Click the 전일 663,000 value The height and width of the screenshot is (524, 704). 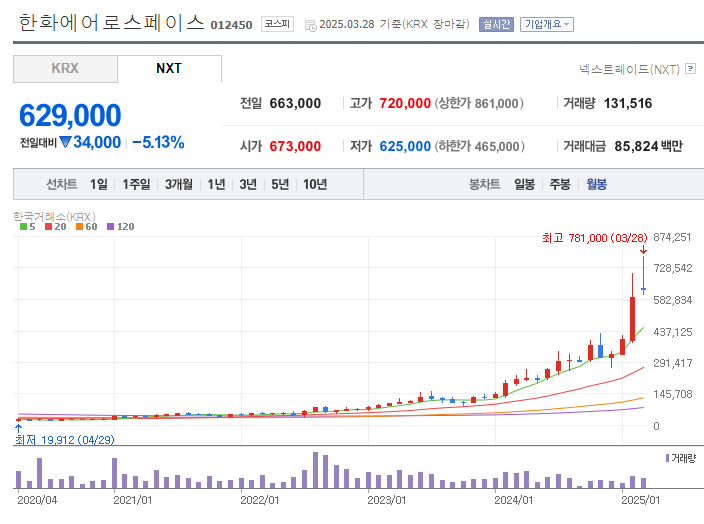pyautogui.click(x=295, y=104)
